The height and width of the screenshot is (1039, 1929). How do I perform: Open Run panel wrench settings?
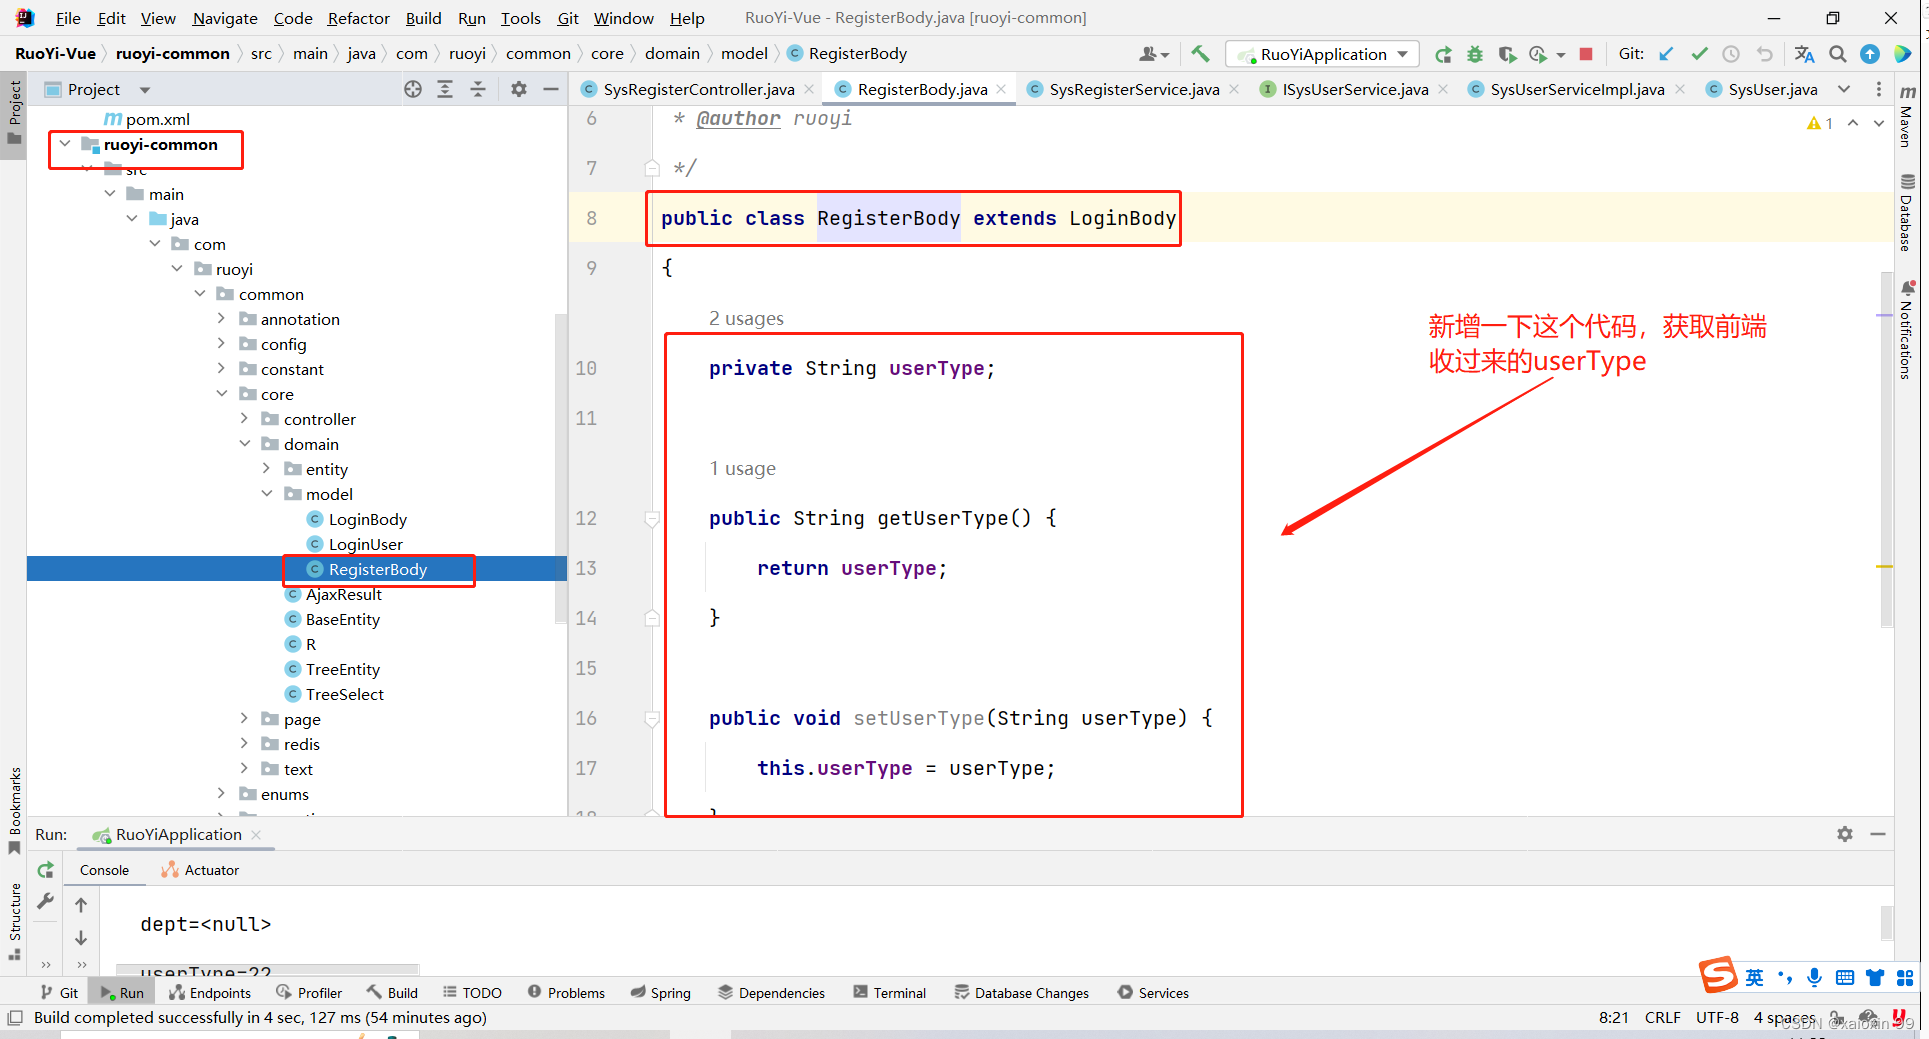(x=45, y=901)
